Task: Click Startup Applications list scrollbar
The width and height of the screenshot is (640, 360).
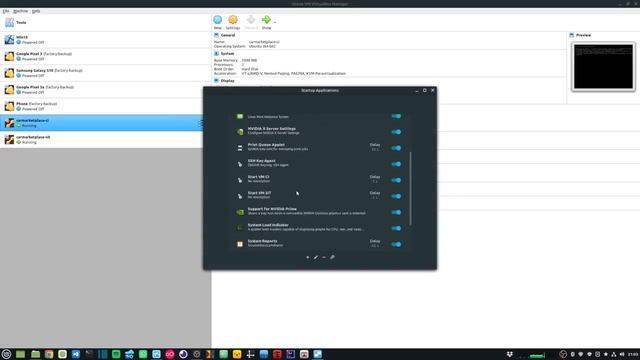Action: pyautogui.click(x=410, y=189)
